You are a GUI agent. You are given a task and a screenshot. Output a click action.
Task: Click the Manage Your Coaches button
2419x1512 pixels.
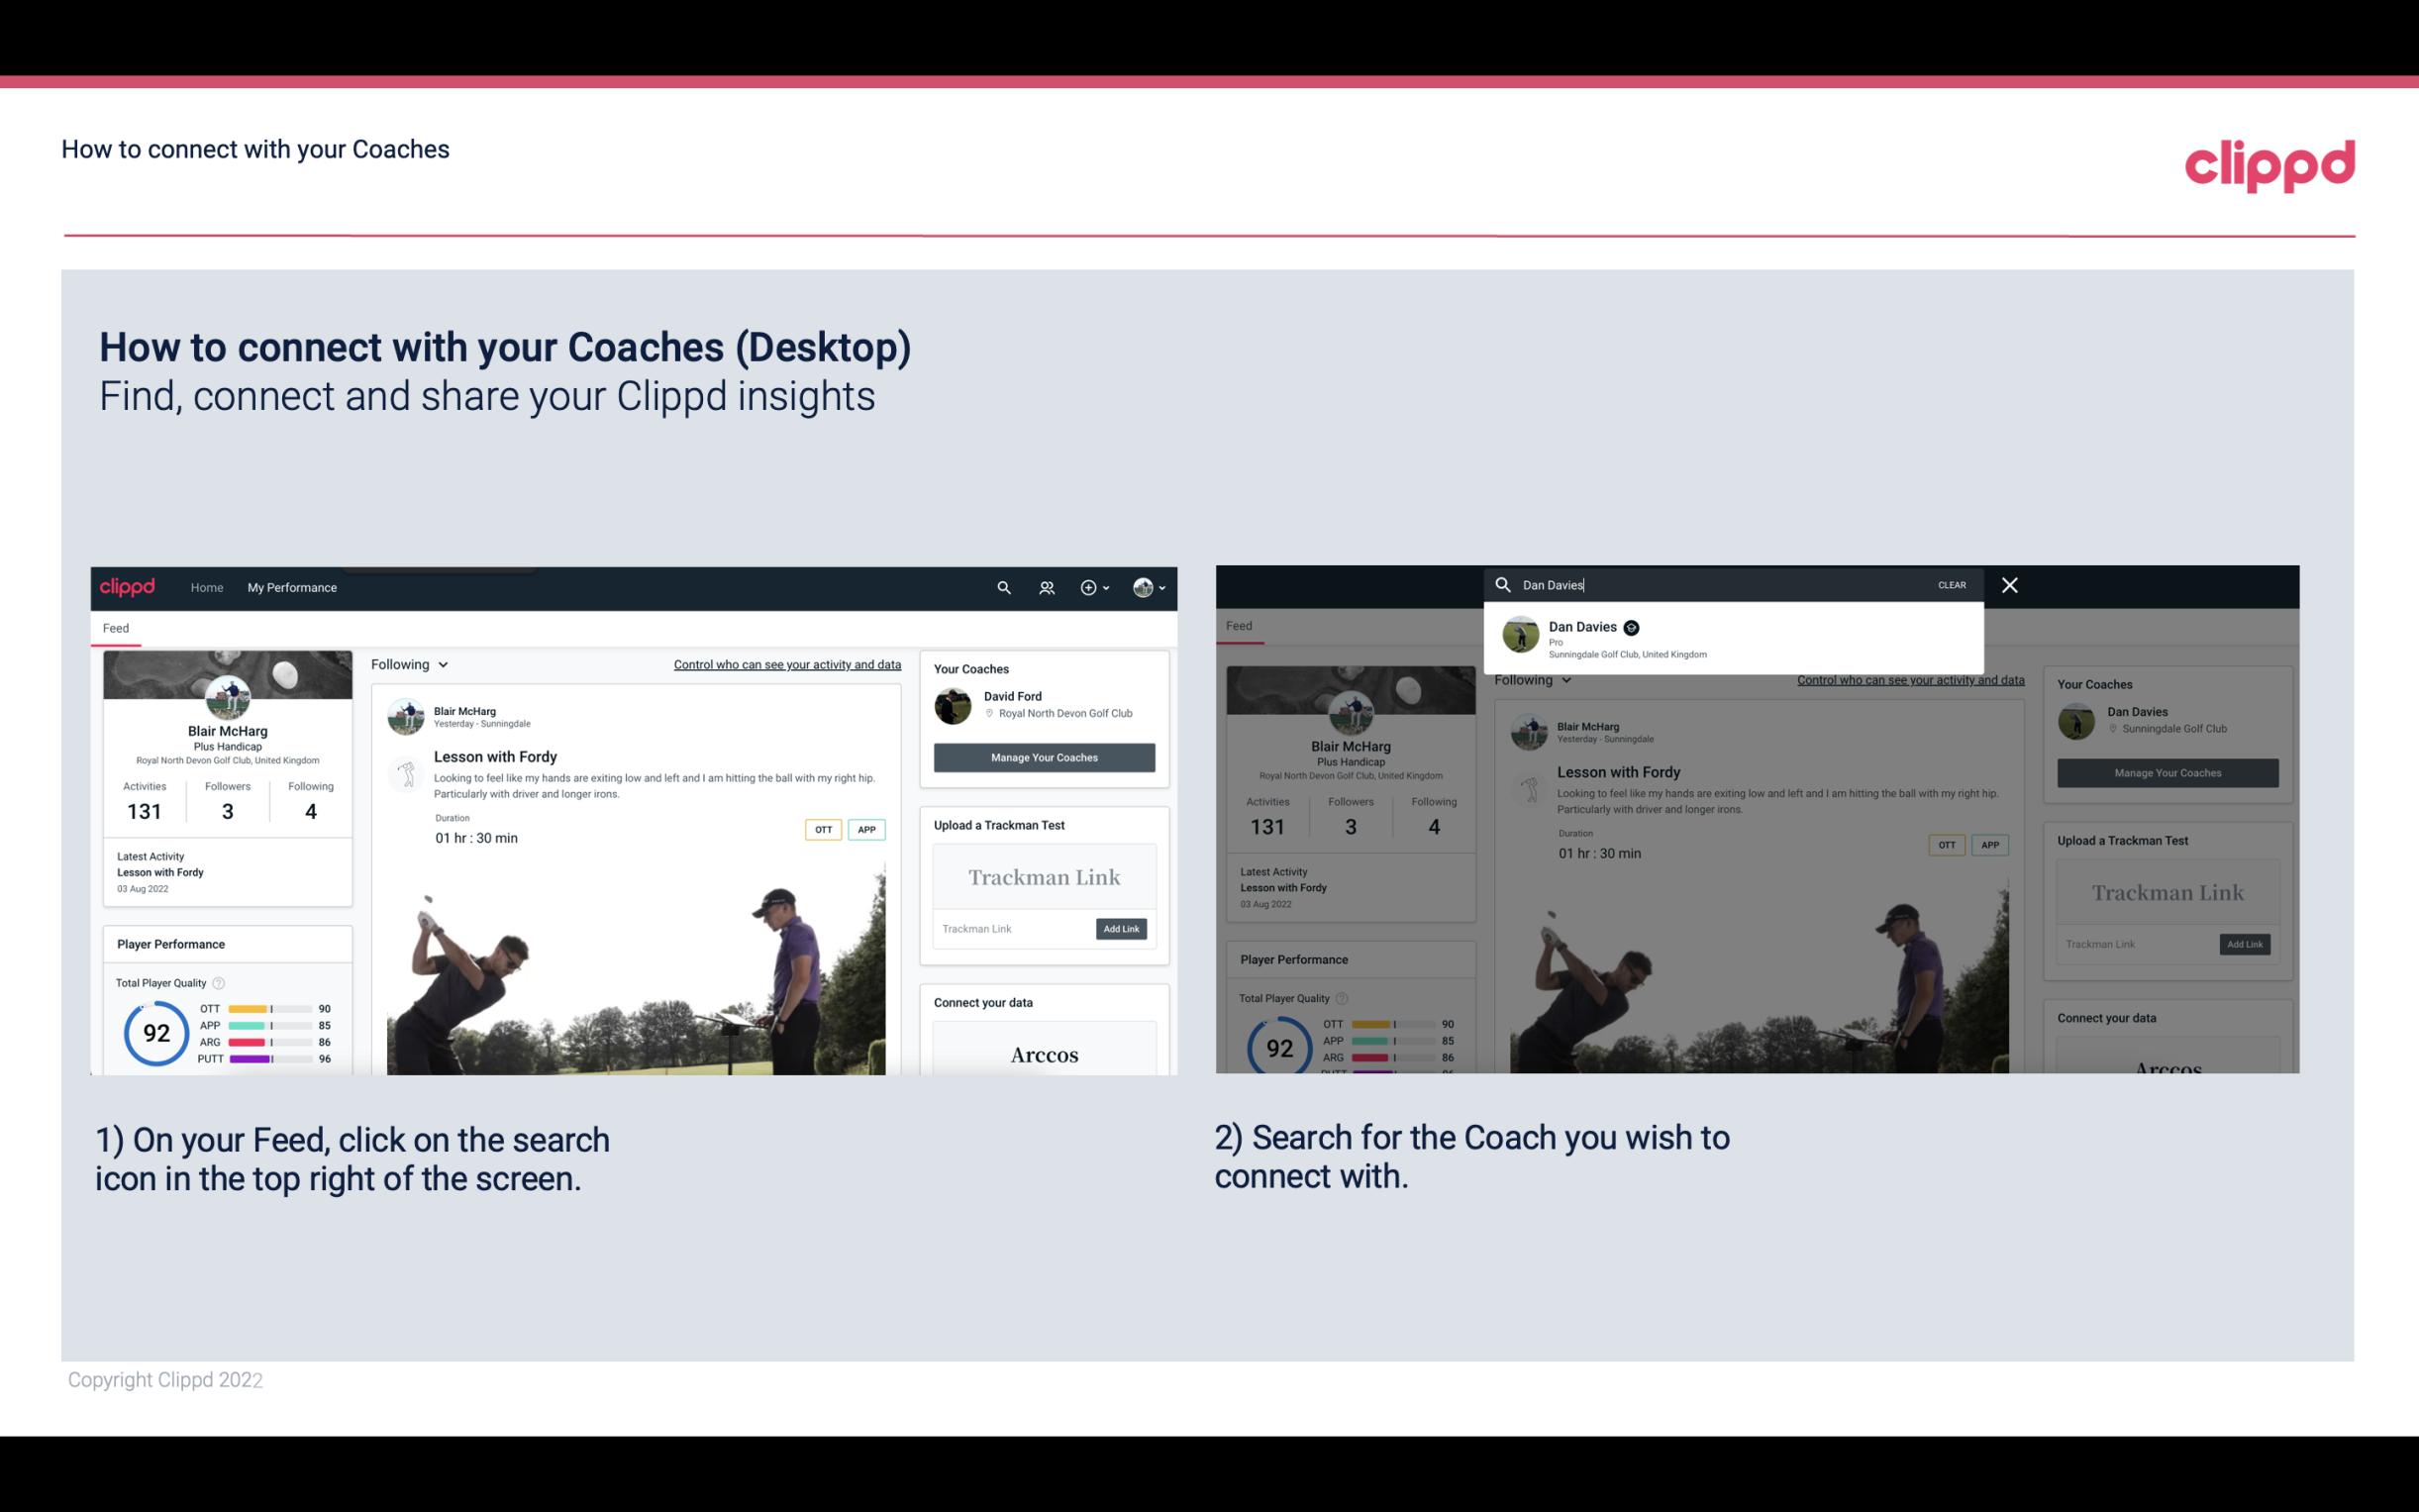point(1042,756)
